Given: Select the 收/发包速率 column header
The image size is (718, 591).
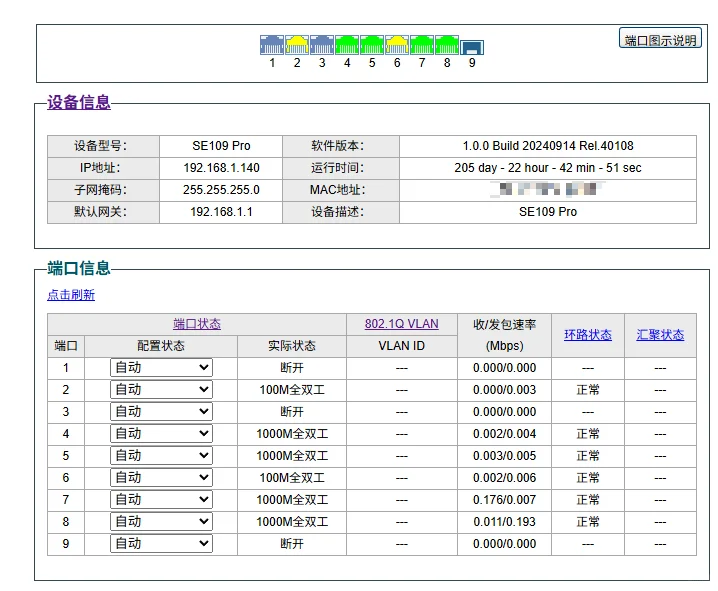Looking at the screenshot, I should (504, 335).
